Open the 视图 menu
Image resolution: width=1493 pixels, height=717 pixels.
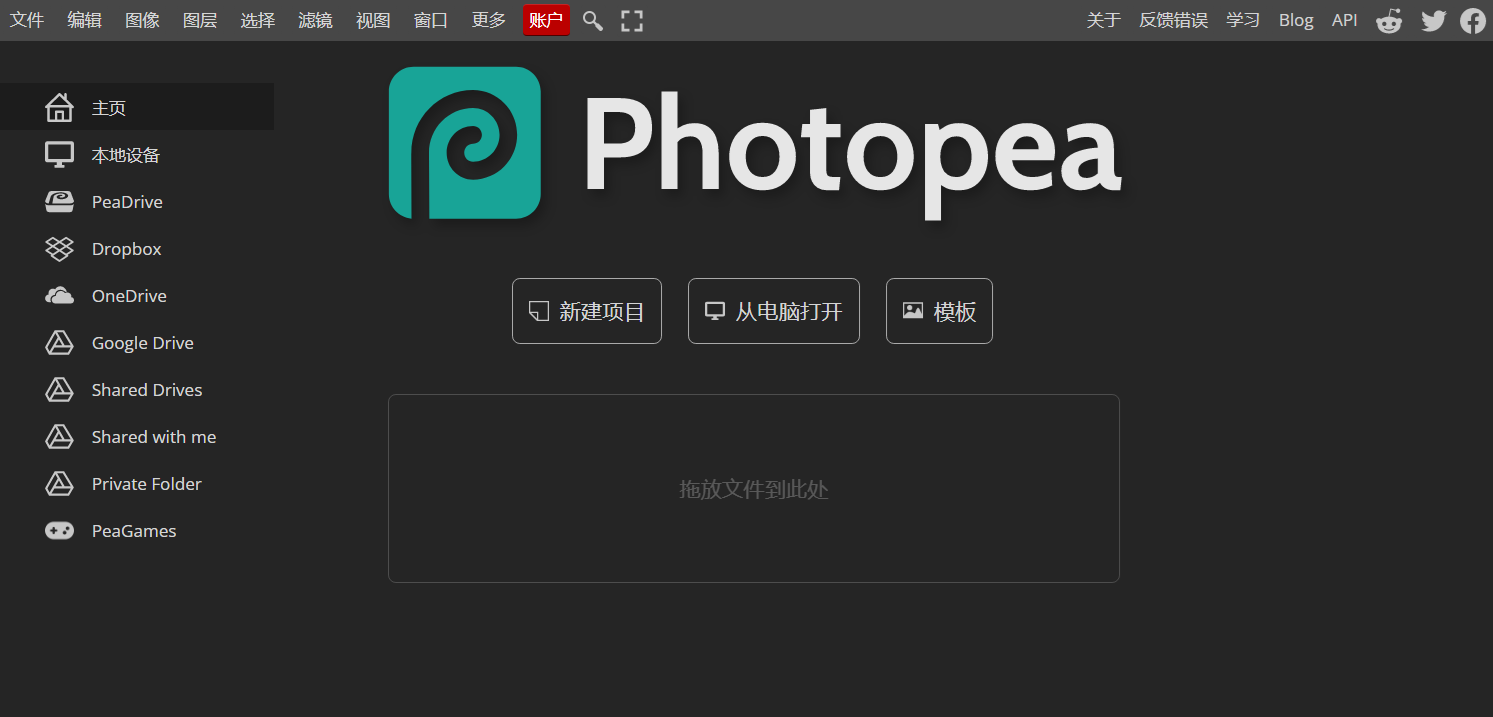point(374,20)
